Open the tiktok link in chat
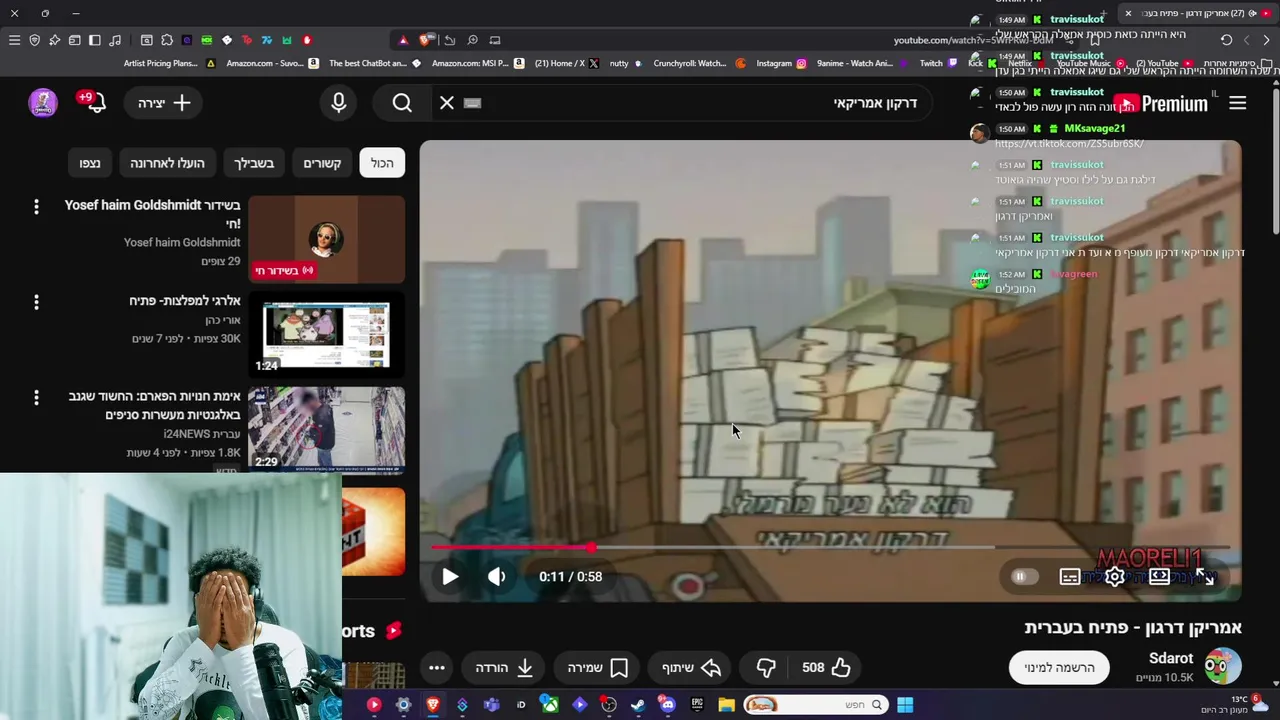This screenshot has width=1280, height=720. coord(1069,143)
